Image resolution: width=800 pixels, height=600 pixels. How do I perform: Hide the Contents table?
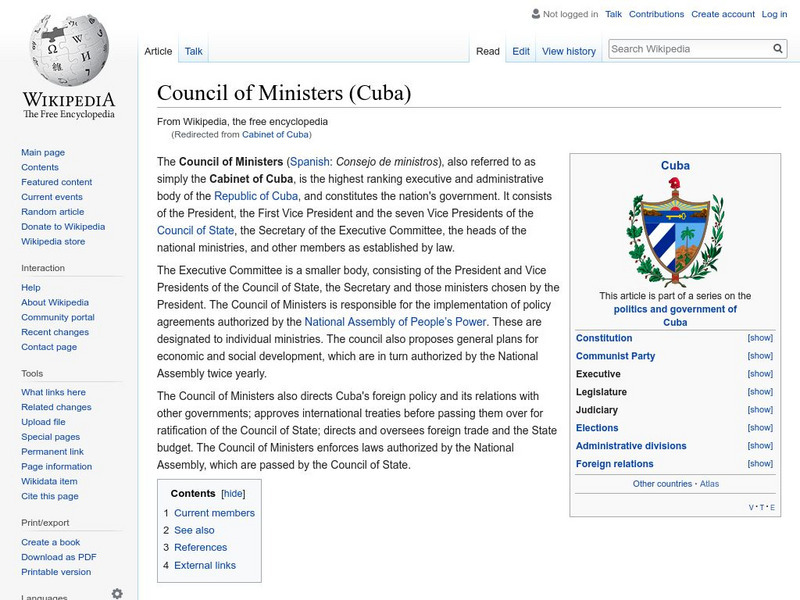[233, 493]
